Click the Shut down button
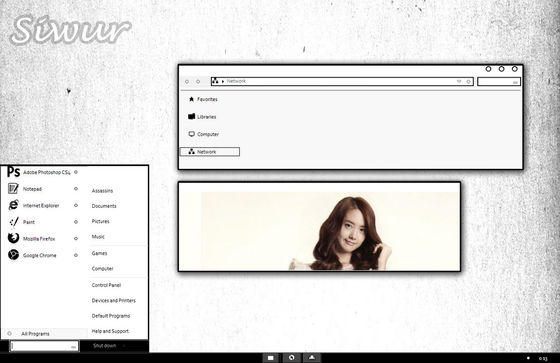Screen dimensions: 560x363 click(104, 345)
